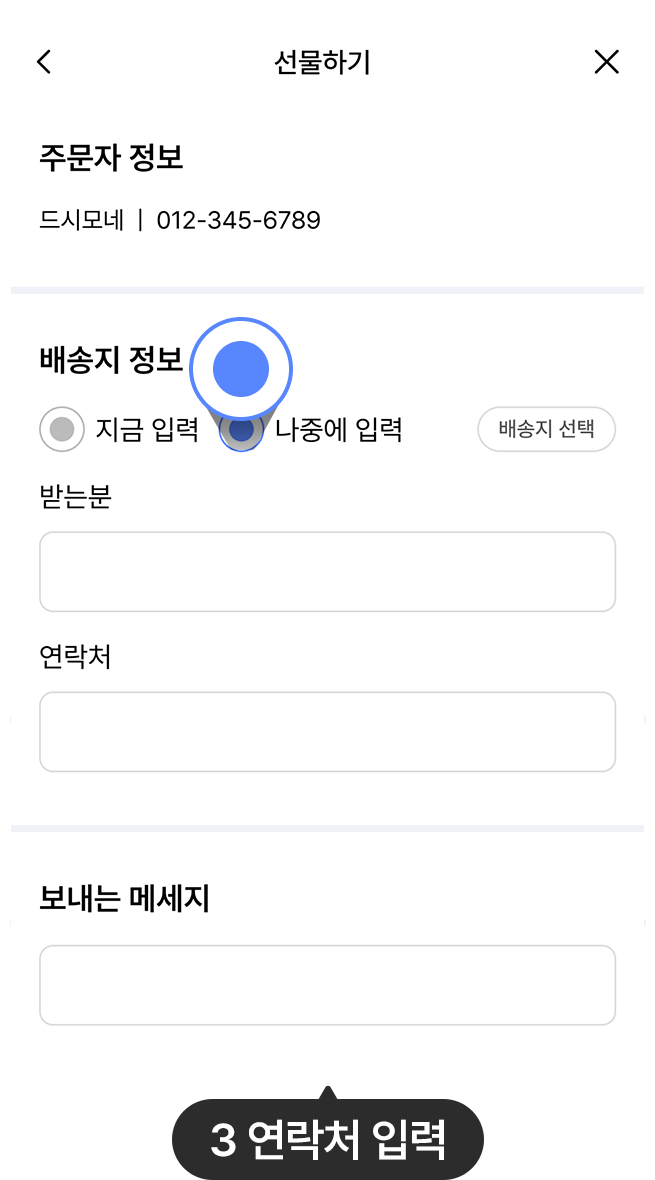655x1180 pixels.
Task: Click the 보내는 메세지 text box
Action: [x=327, y=984]
